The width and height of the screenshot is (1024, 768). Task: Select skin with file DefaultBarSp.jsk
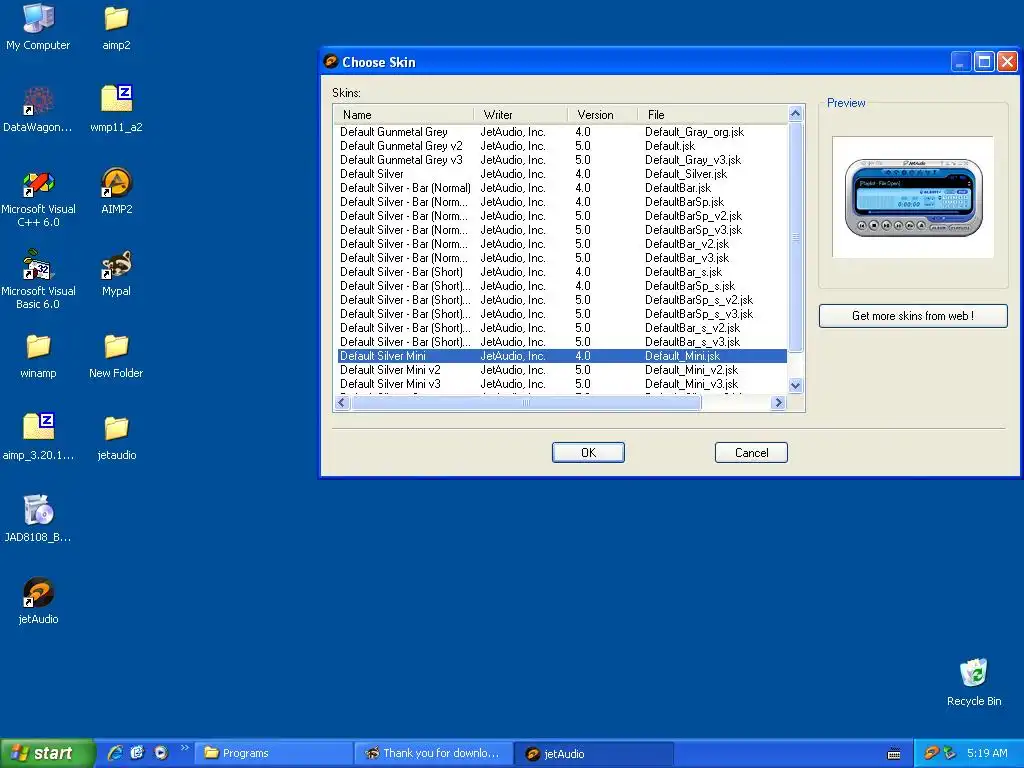562,202
